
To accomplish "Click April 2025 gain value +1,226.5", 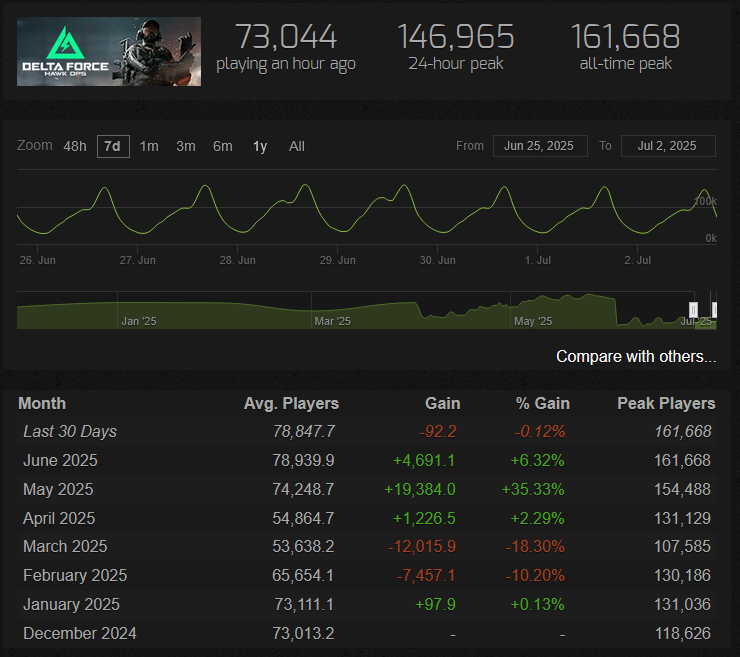I will [x=424, y=518].
